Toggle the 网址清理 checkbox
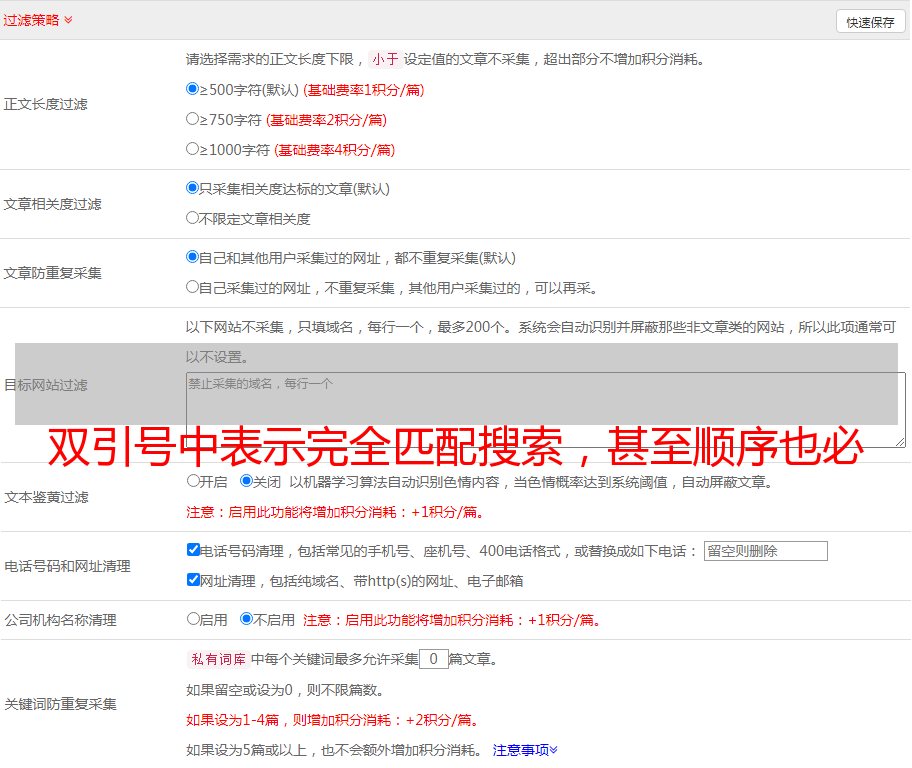This screenshot has height=768, width=912. click(x=193, y=580)
